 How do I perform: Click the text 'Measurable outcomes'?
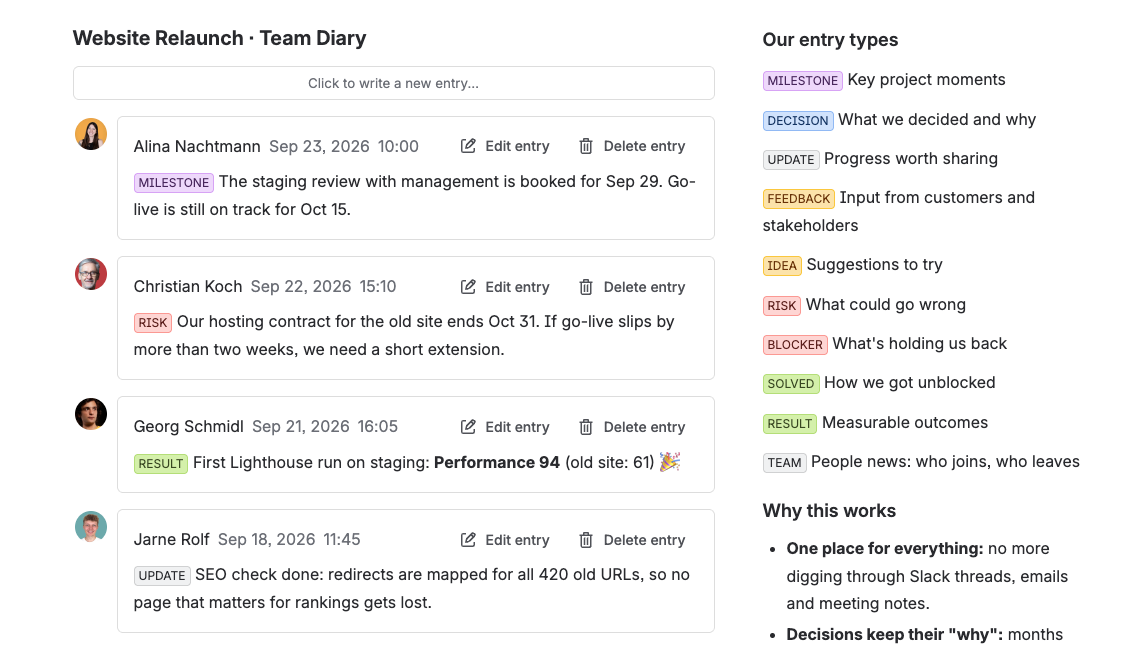[905, 423]
